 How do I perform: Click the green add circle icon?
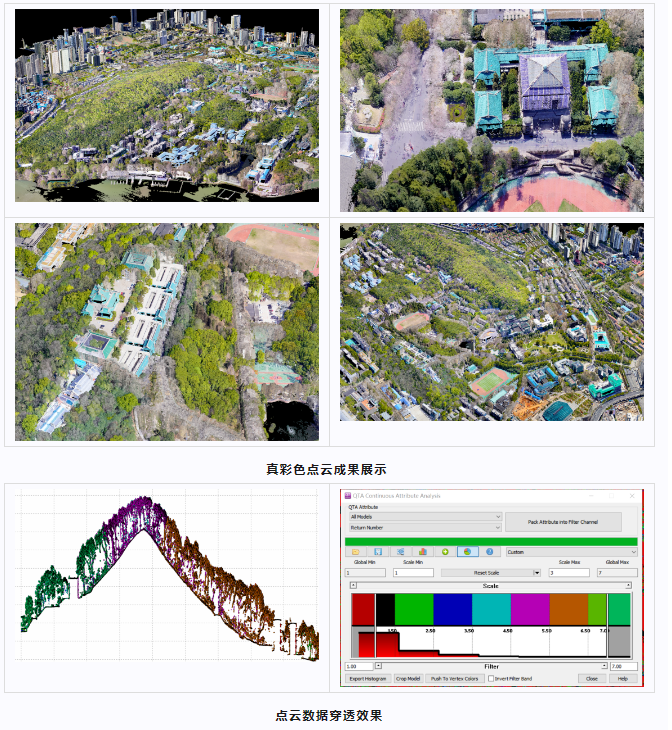click(445, 552)
